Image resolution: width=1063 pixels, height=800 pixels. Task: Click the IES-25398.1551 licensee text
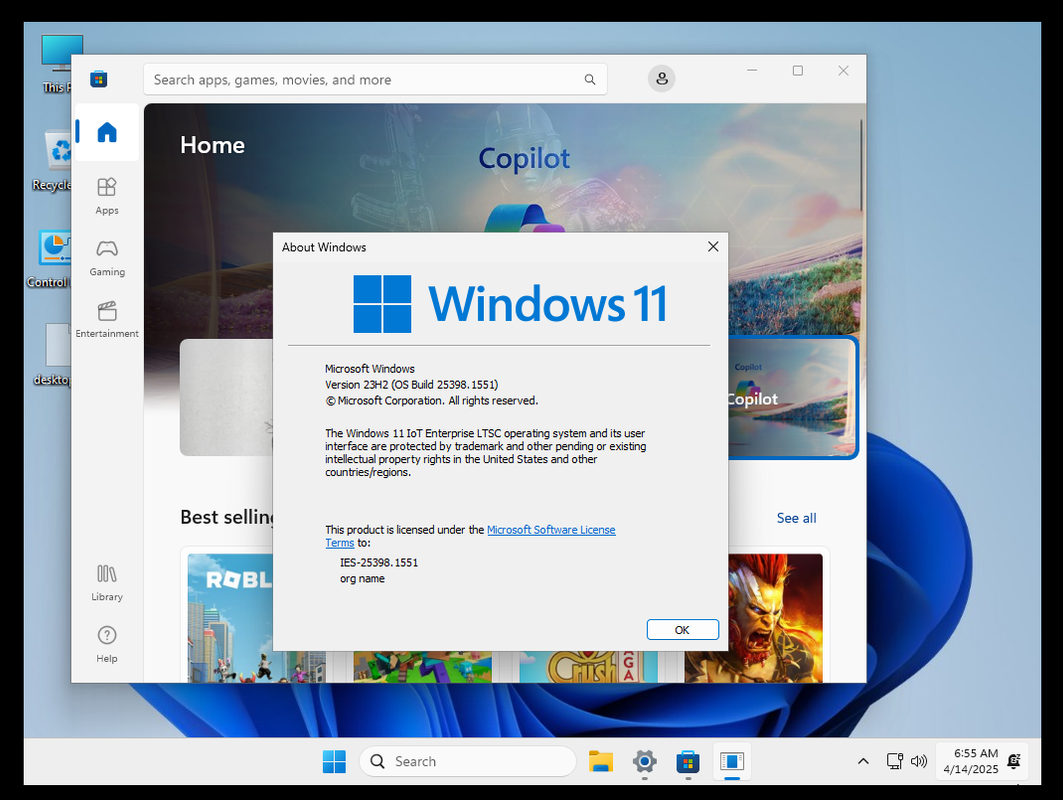(x=379, y=563)
